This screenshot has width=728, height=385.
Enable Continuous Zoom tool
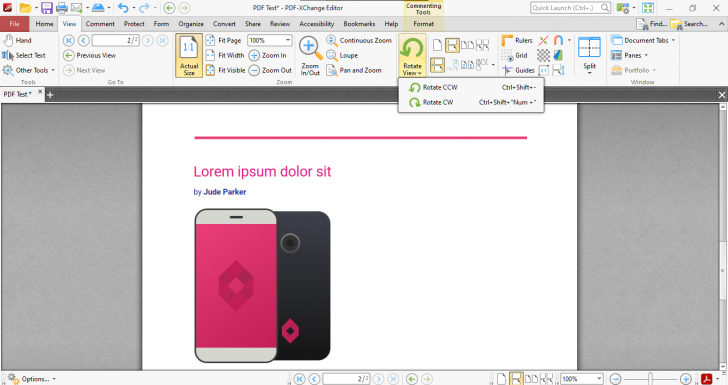coord(359,40)
